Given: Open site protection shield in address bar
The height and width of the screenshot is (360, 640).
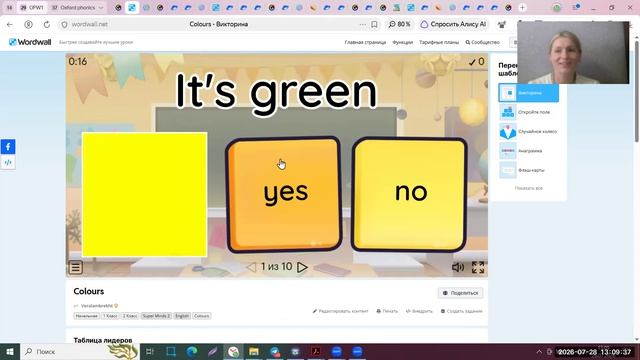Looking at the screenshot, I should click(x=64, y=24).
